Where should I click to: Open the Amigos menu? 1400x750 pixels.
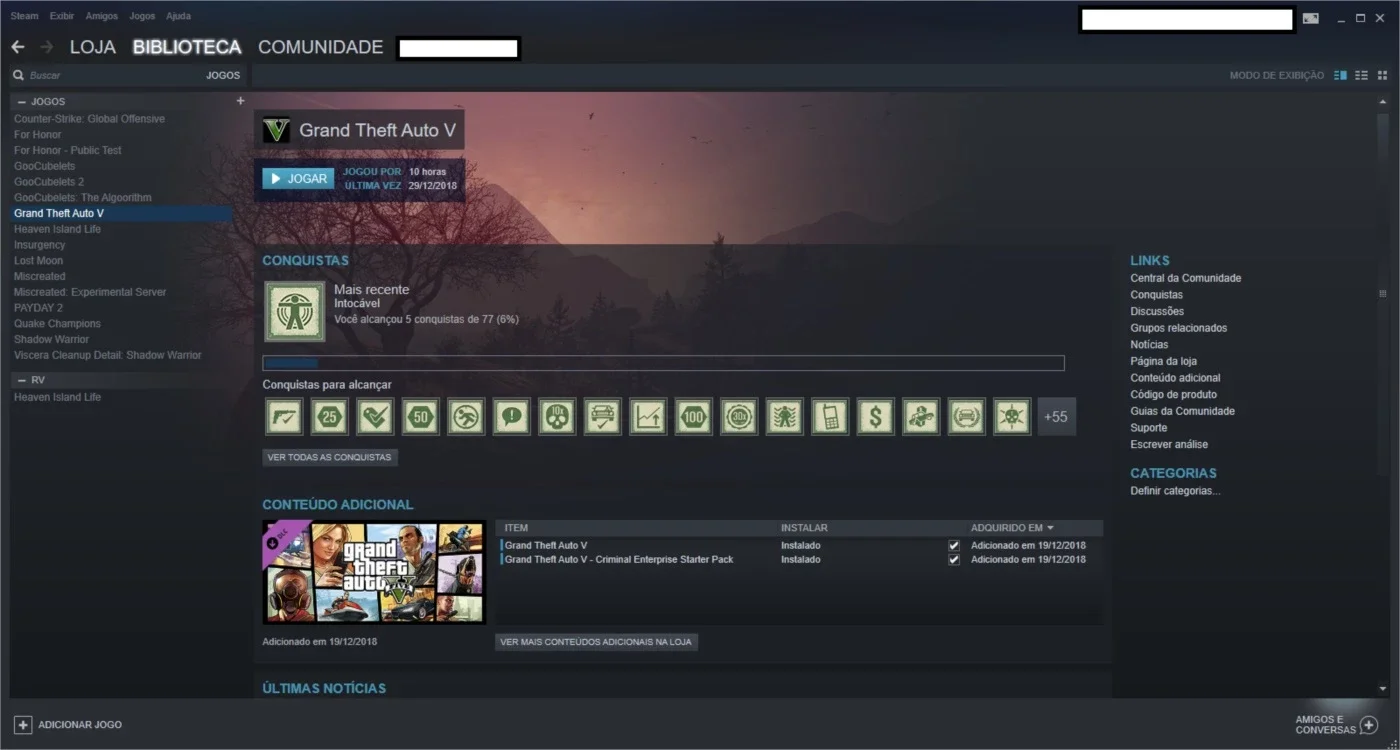(101, 16)
